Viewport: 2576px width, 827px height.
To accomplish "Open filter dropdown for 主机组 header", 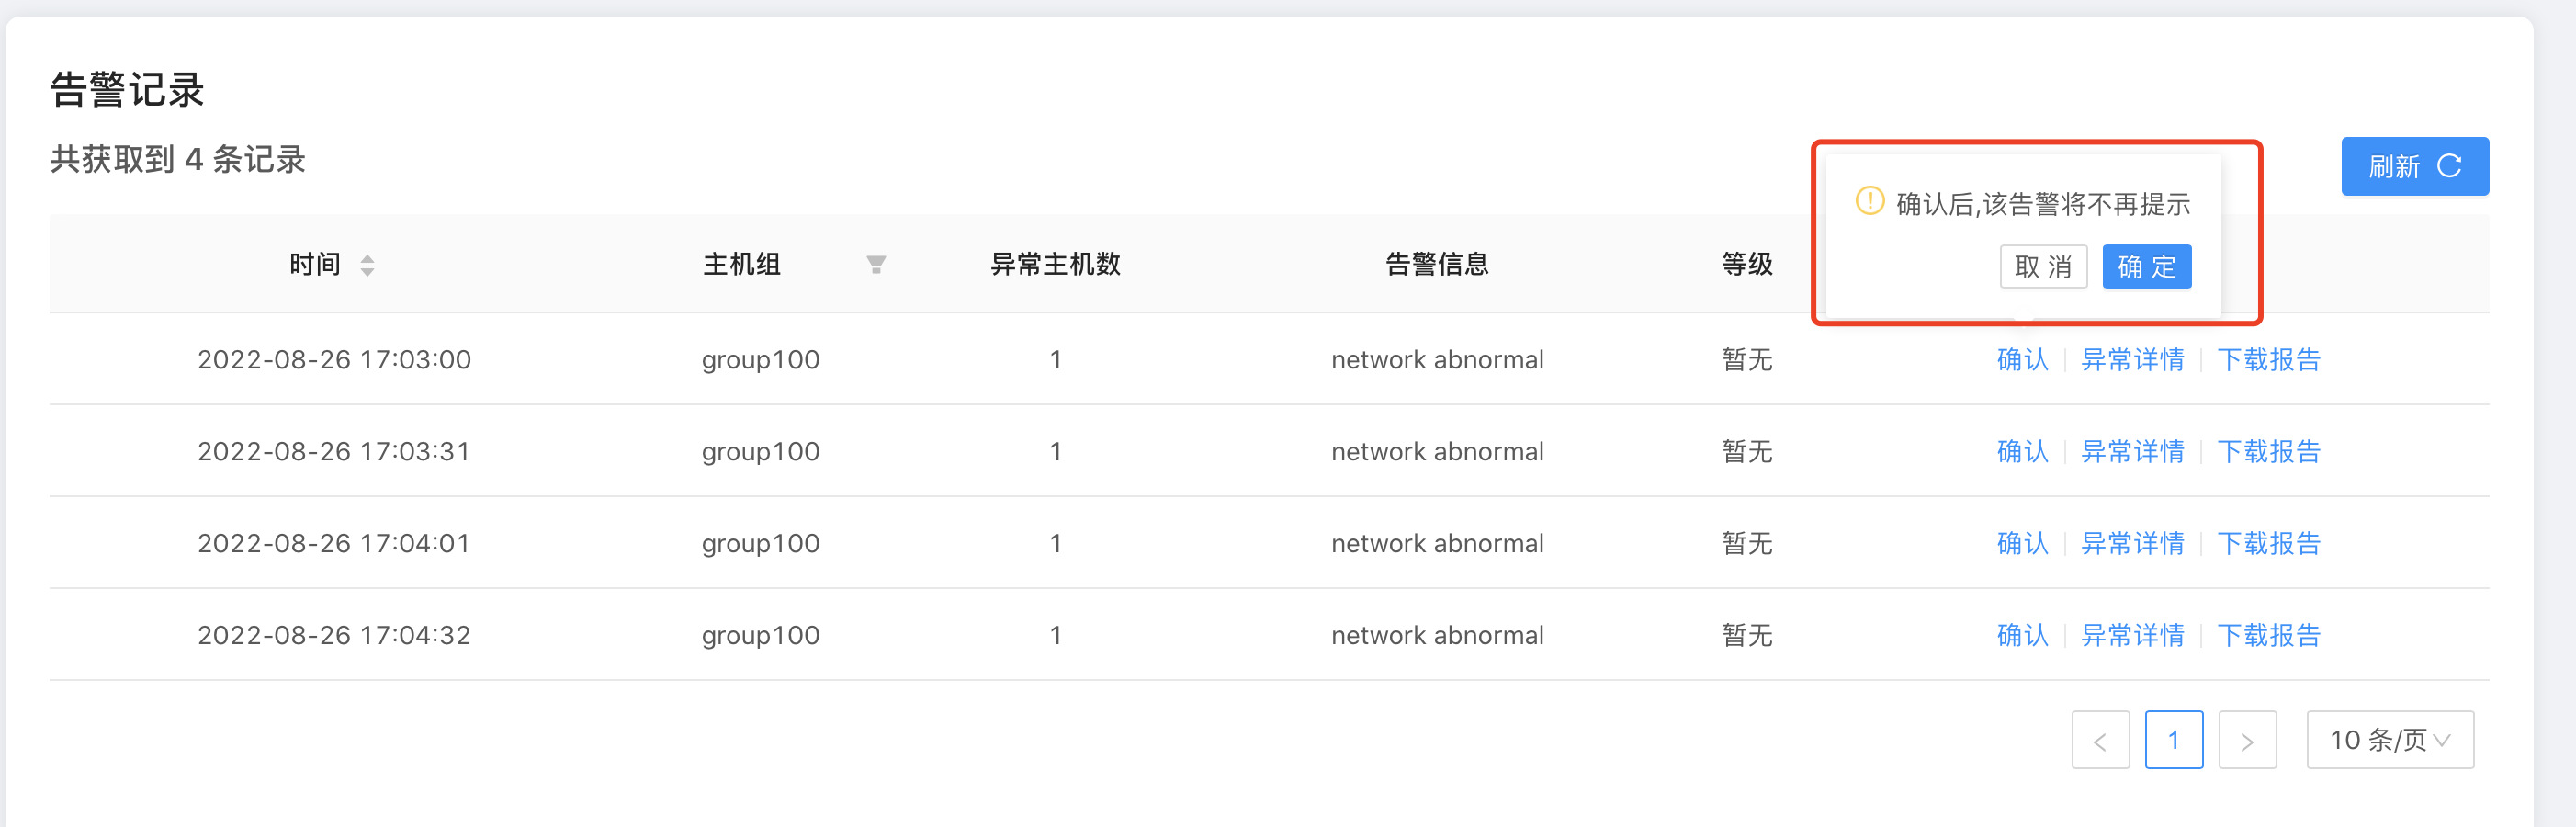I will point(876,264).
